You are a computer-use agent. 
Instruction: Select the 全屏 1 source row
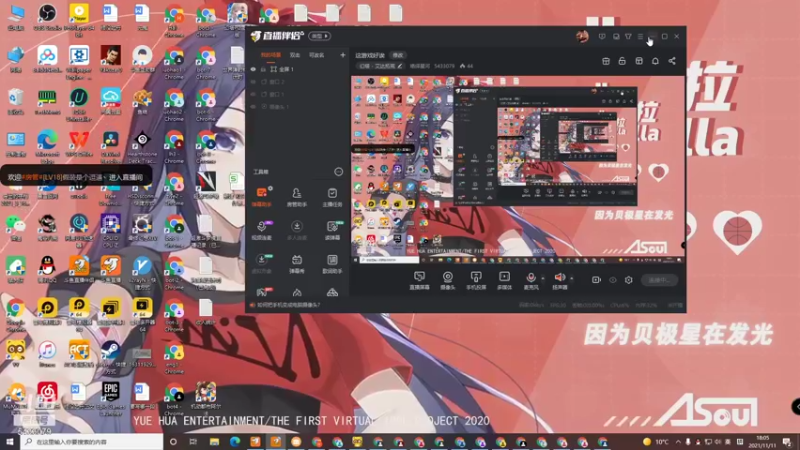[x=297, y=69]
